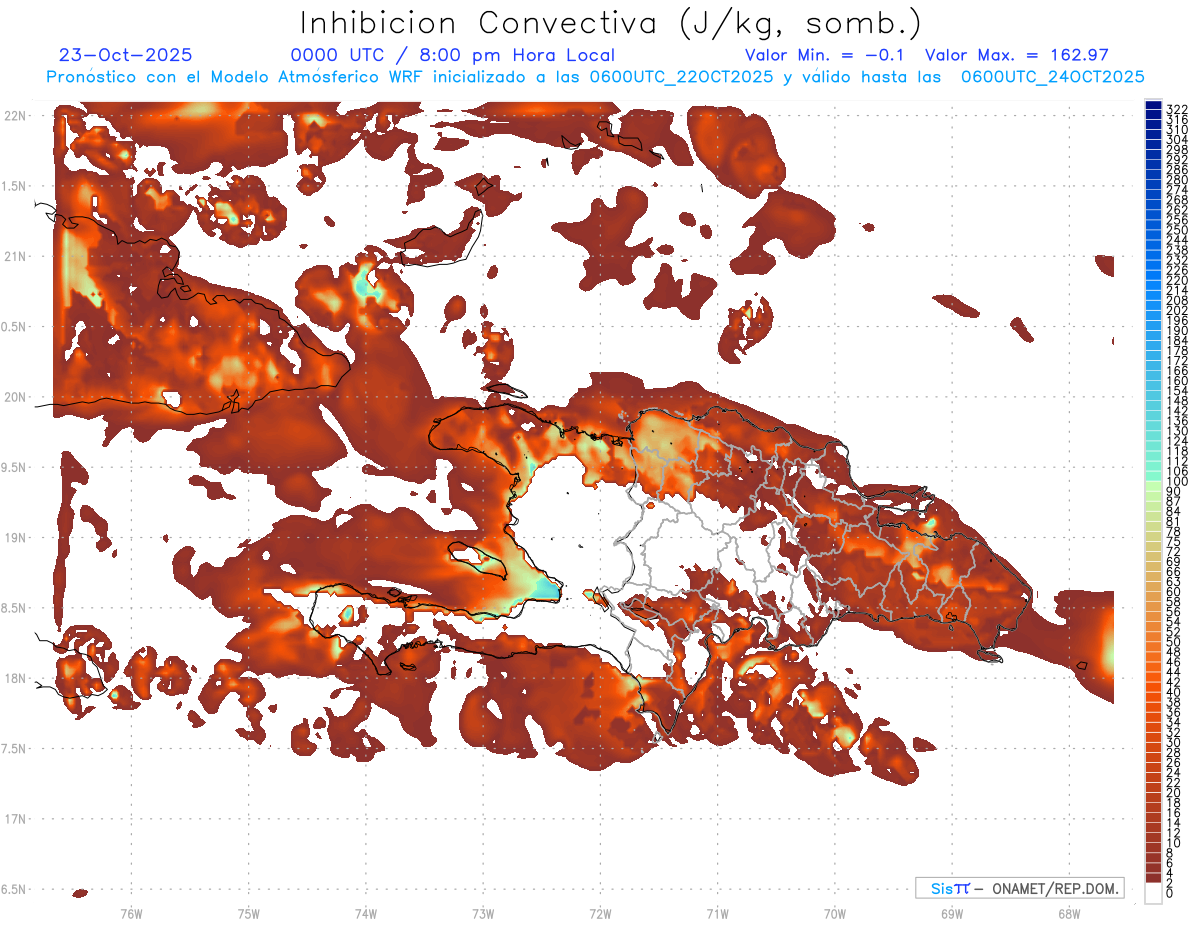Click the '70W' longitude label
Screen dimensions: 1200x927
click(834, 913)
